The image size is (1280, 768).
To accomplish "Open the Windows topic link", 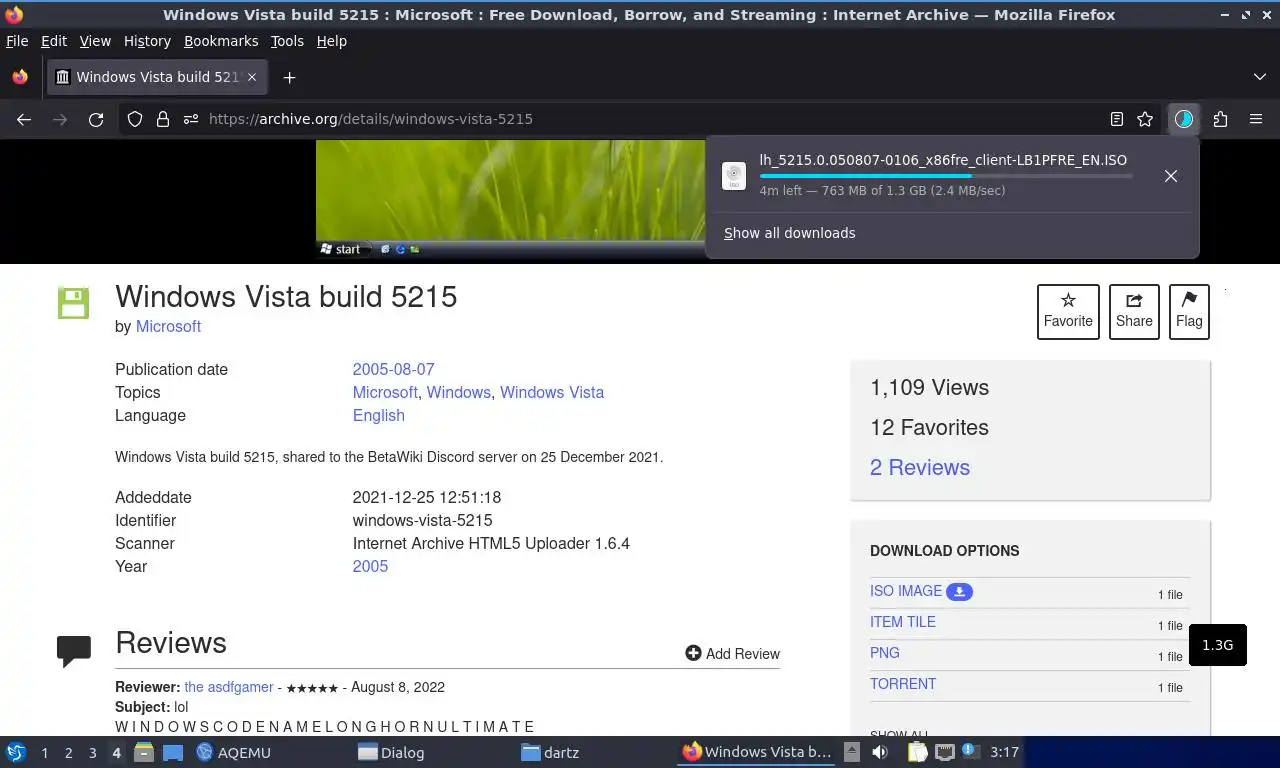I will 458,392.
